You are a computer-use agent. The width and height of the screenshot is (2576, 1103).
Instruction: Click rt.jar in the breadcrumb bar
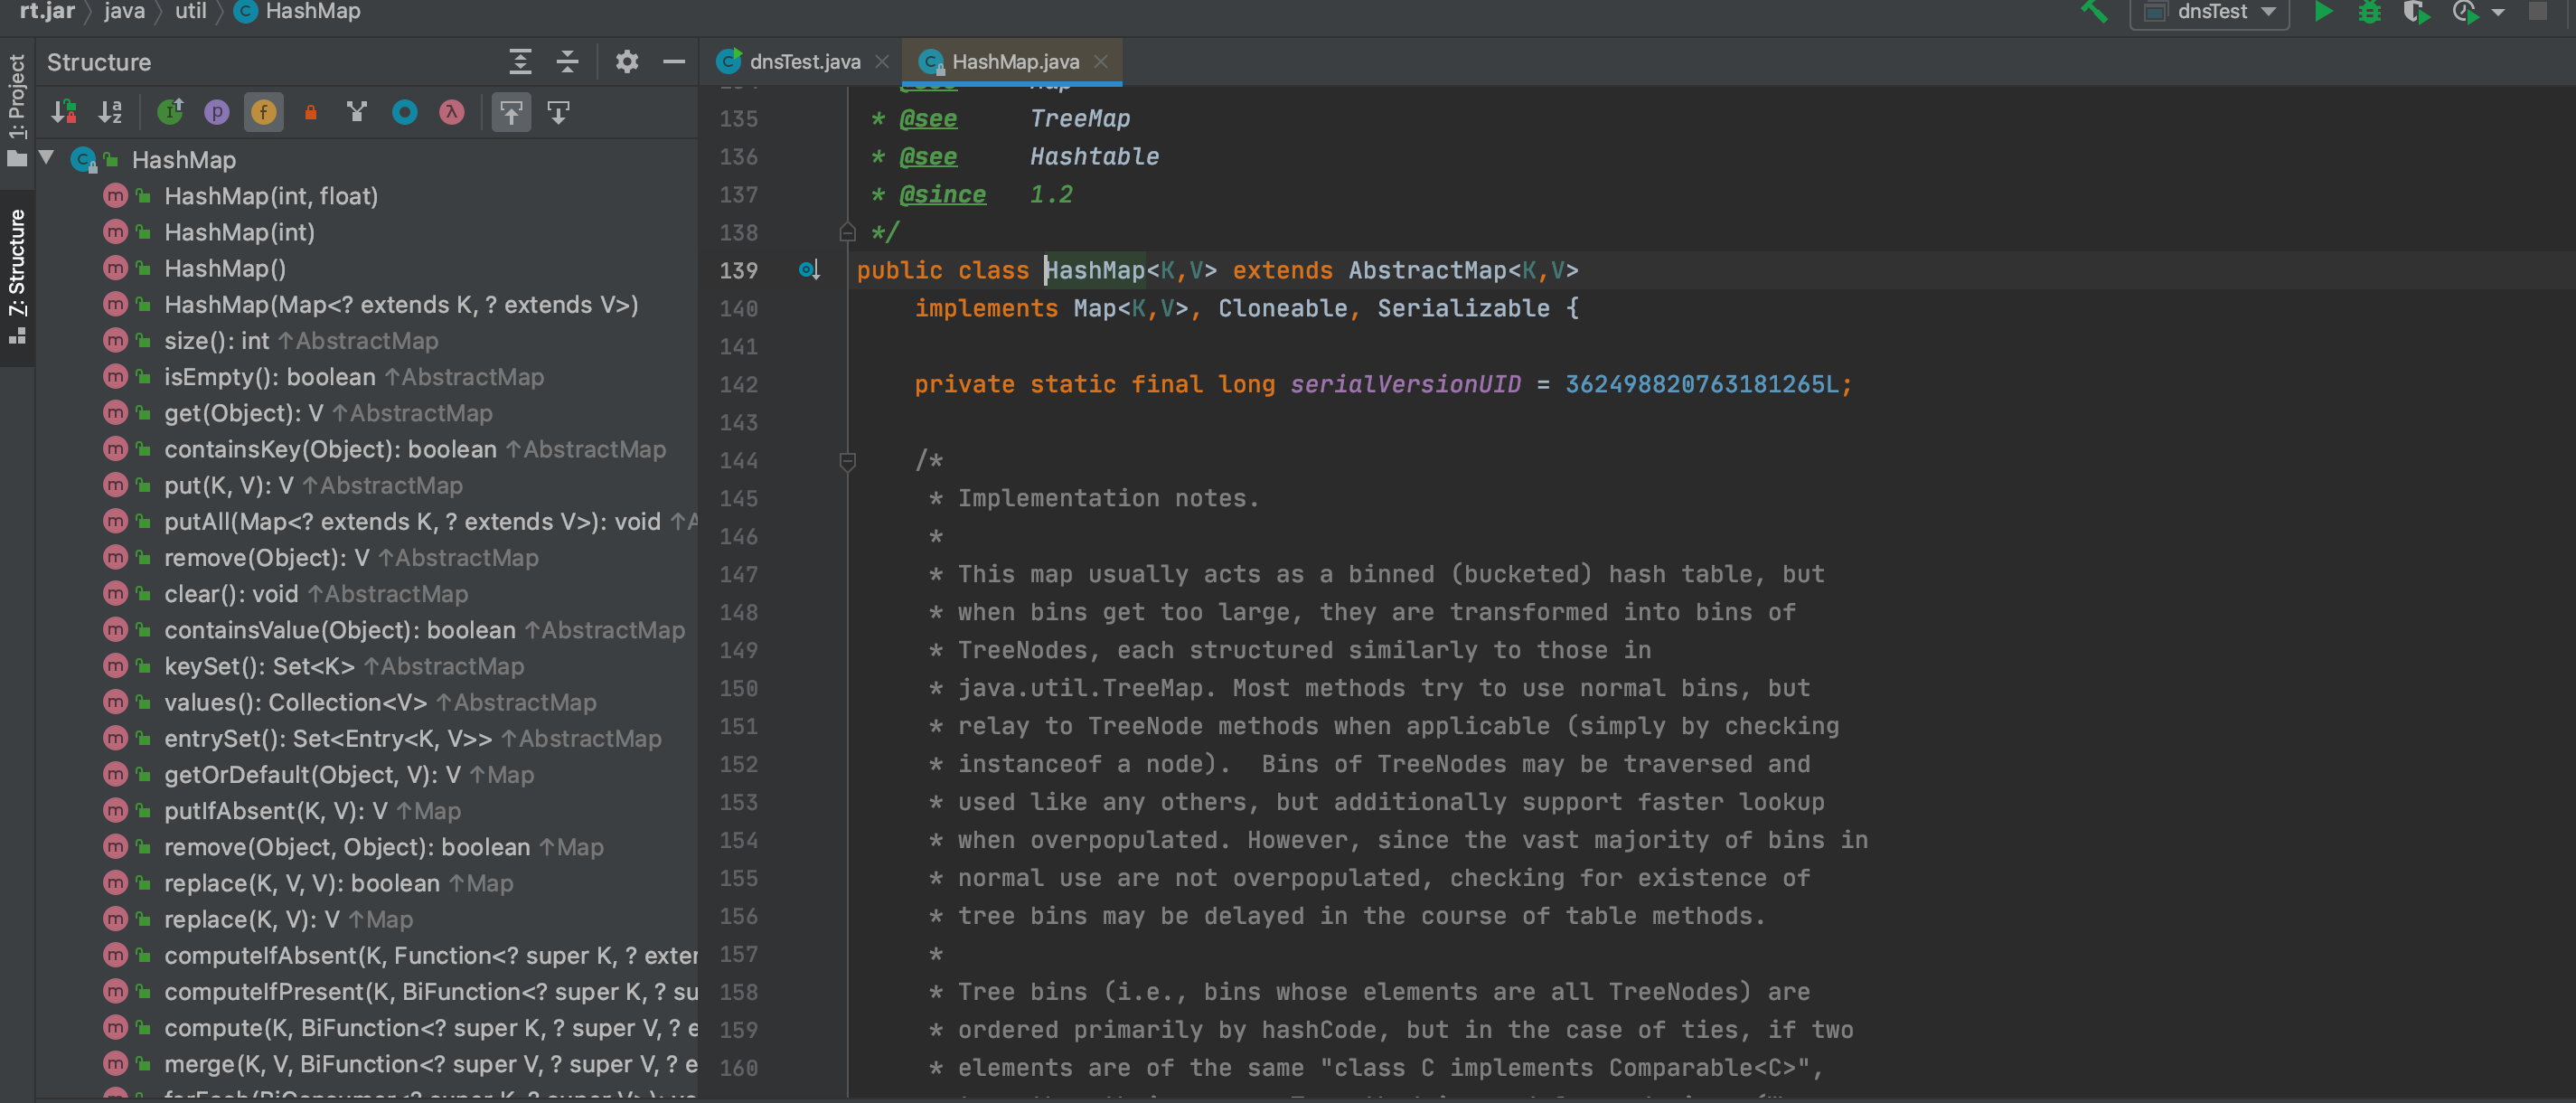(x=47, y=12)
